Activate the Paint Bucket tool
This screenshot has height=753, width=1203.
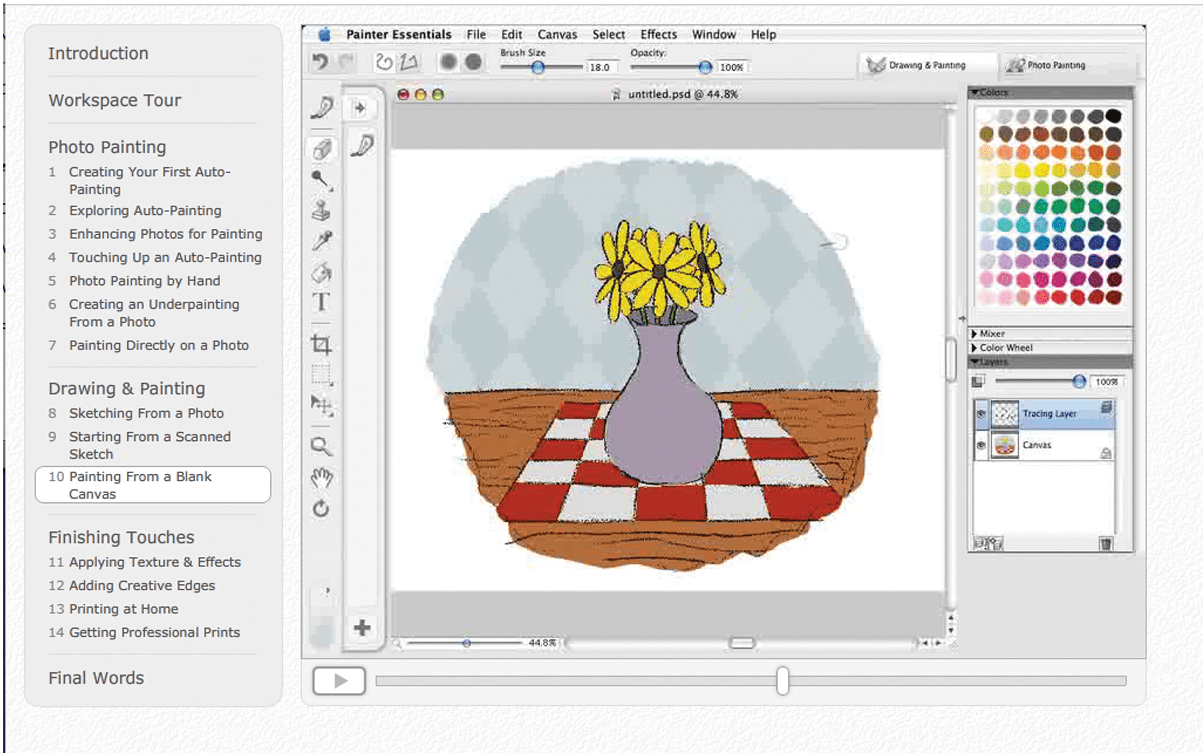(322, 273)
